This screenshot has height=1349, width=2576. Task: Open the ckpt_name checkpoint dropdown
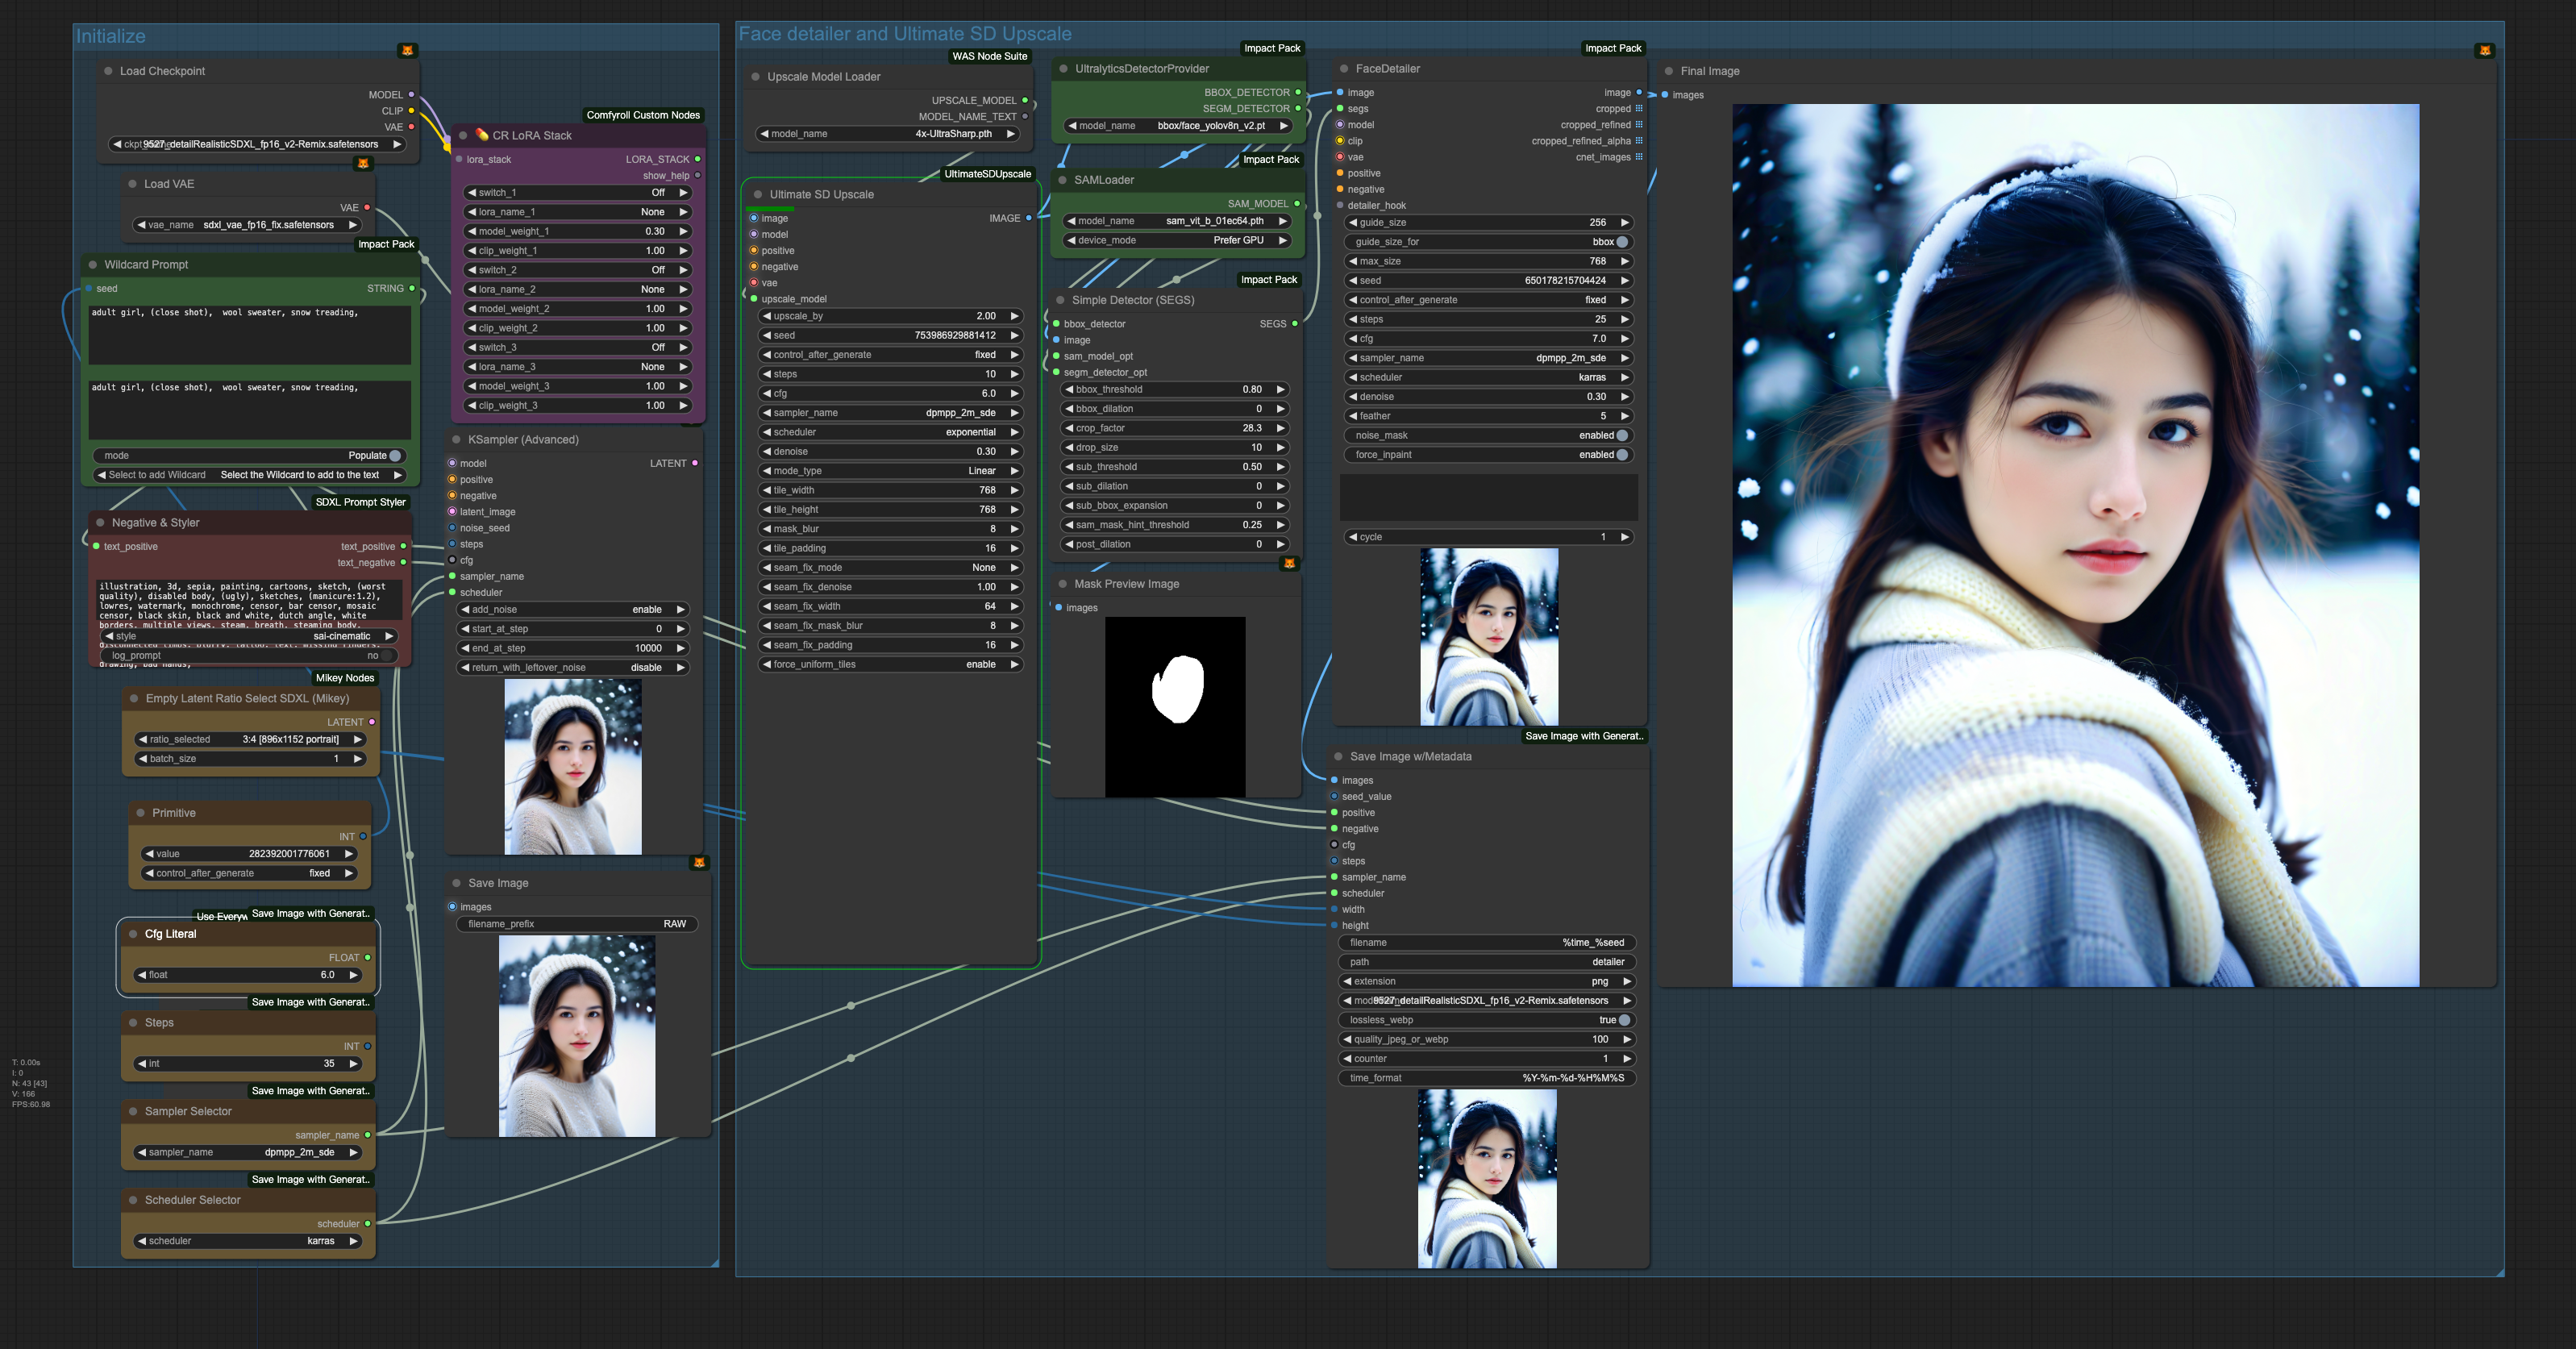257,144
